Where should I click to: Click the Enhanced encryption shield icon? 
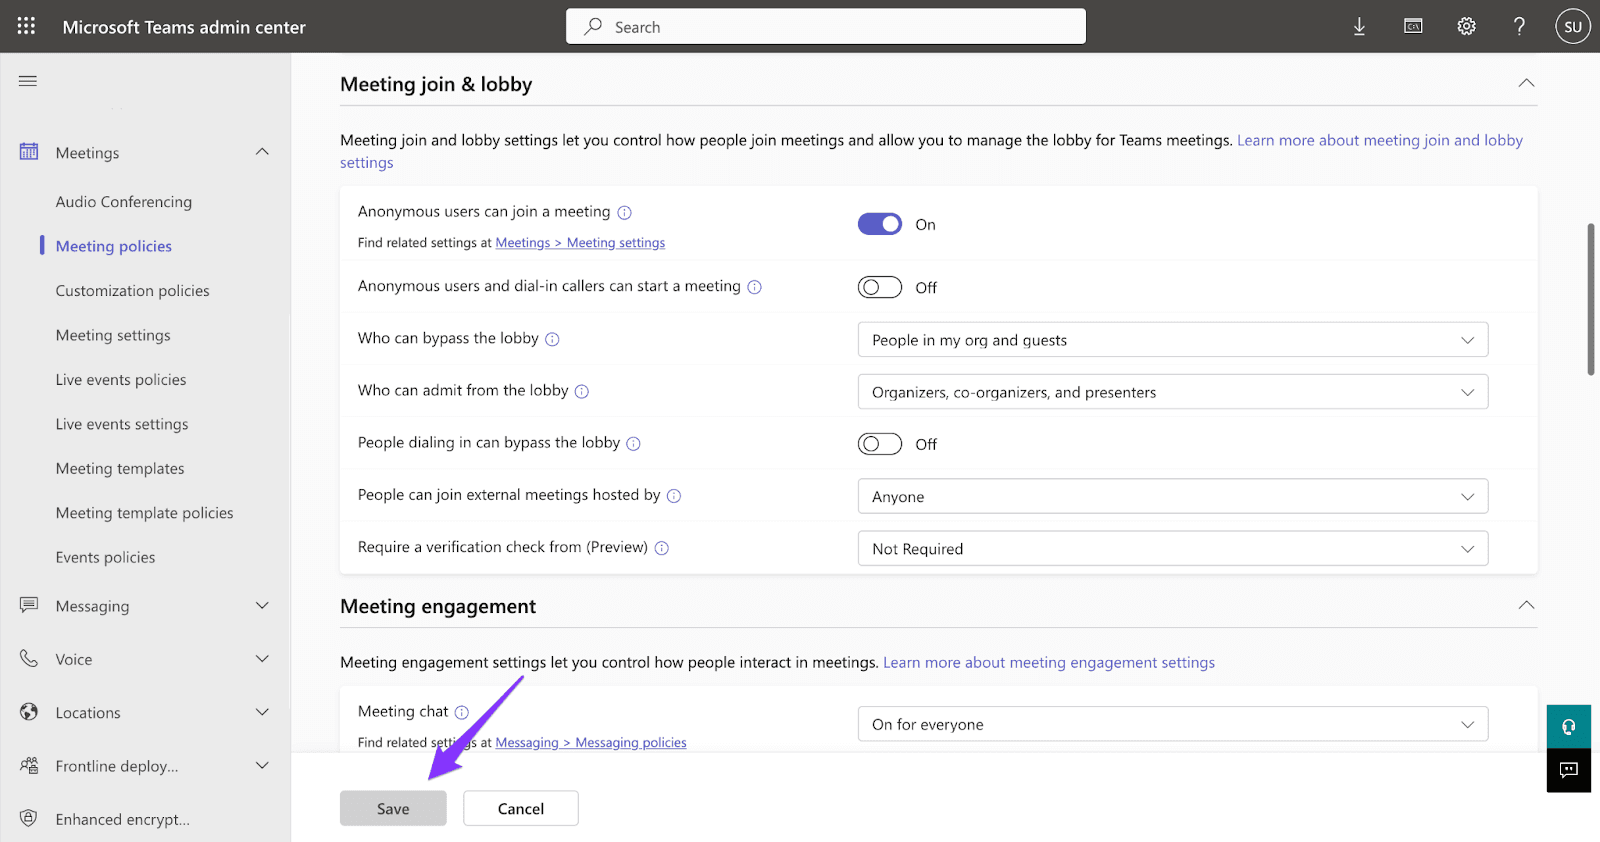(x=29, y=818)
